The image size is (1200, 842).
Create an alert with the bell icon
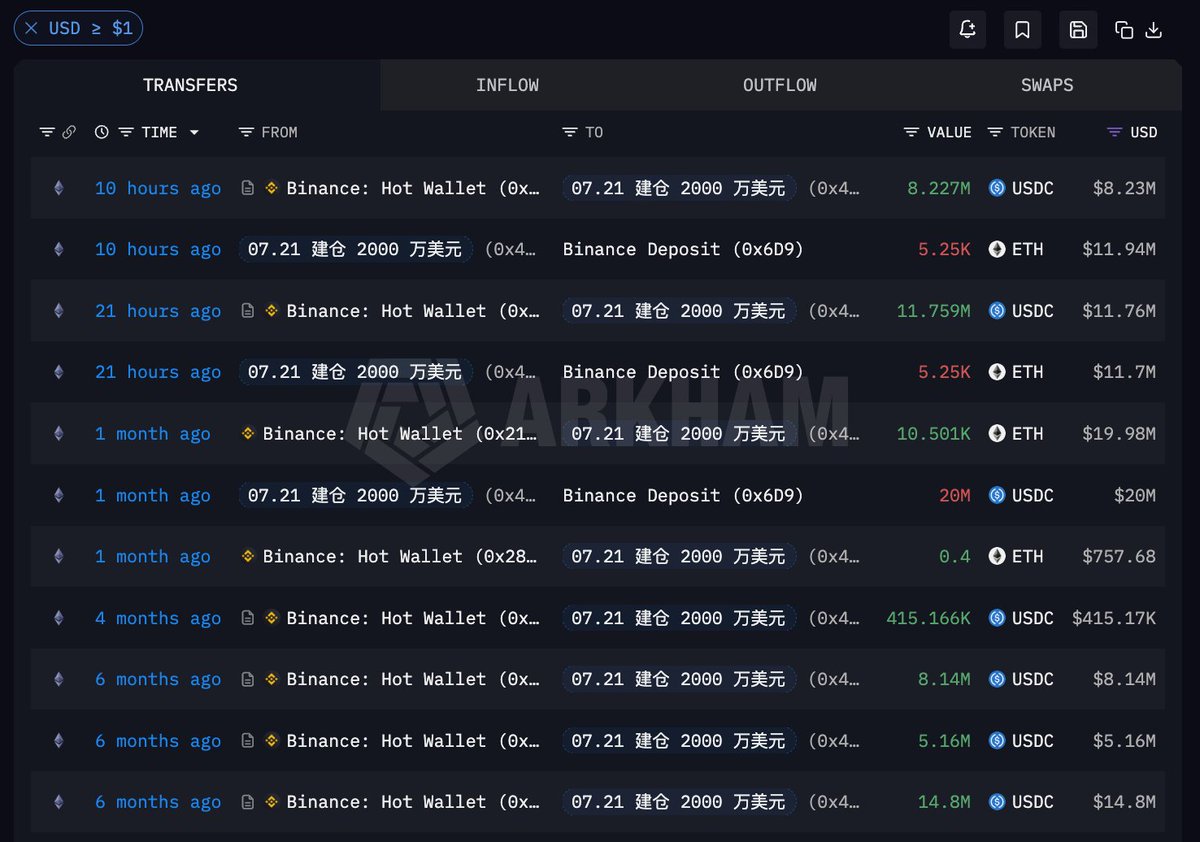967,30
